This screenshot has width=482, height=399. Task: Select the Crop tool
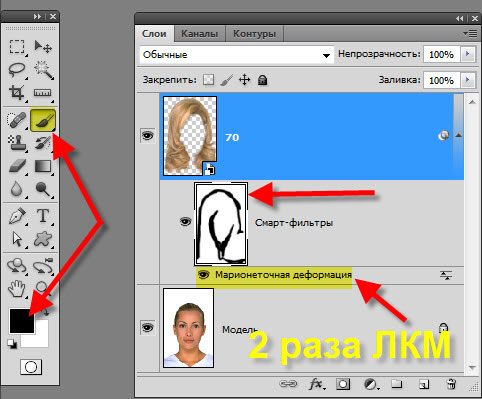(17, 93)
